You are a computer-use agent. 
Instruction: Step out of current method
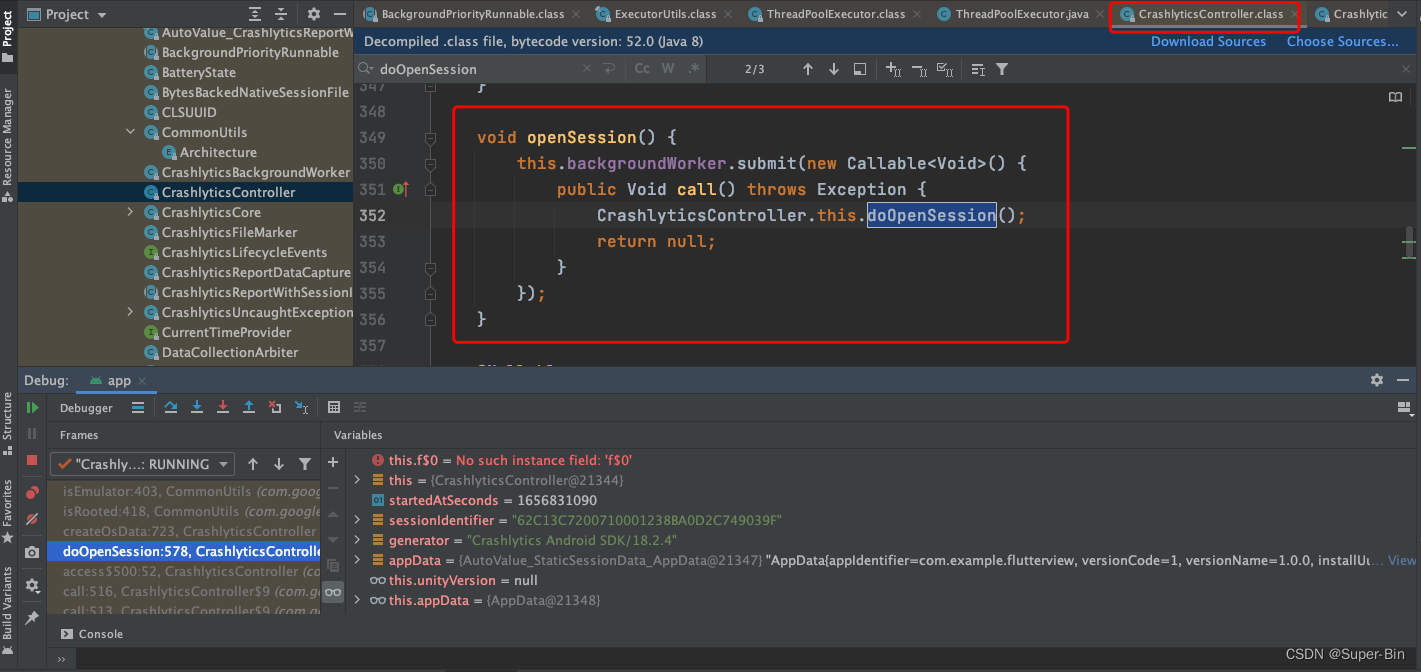pyautogui.click(x=249, y=407)
